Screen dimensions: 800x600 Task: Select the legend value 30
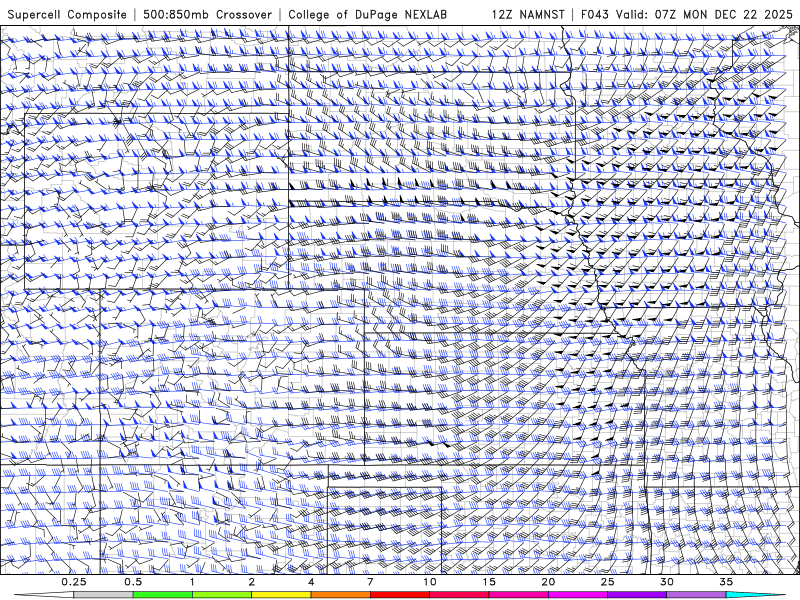click(x=667, y=582)
